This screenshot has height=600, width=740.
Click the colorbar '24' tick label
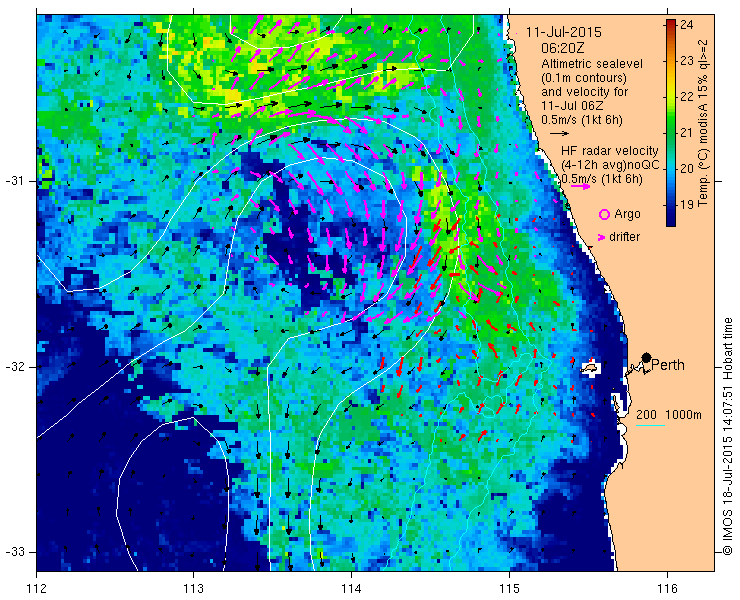(687, 25)
